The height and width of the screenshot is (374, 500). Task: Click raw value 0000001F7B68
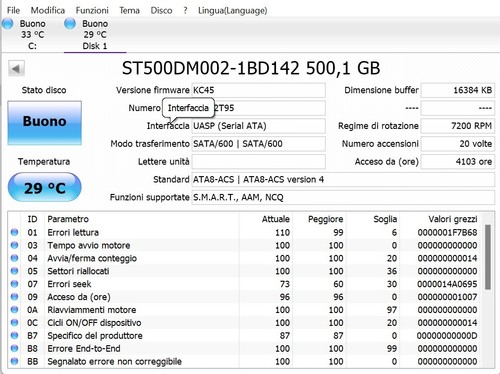click(447, 232)
